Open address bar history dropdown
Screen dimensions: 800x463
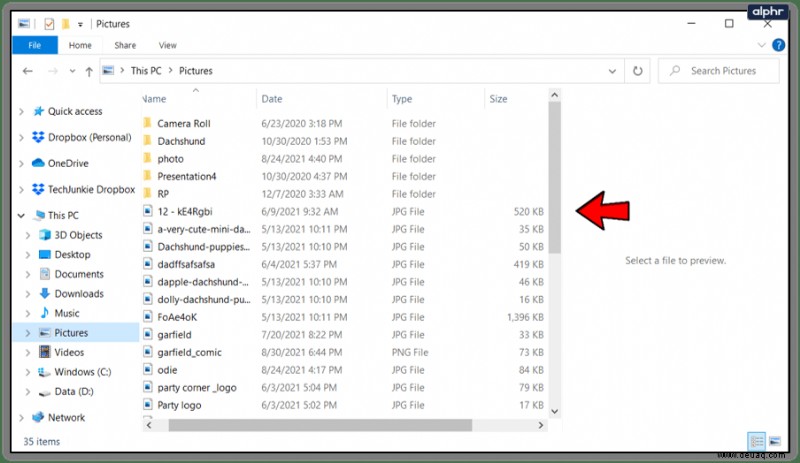point(612,71)
